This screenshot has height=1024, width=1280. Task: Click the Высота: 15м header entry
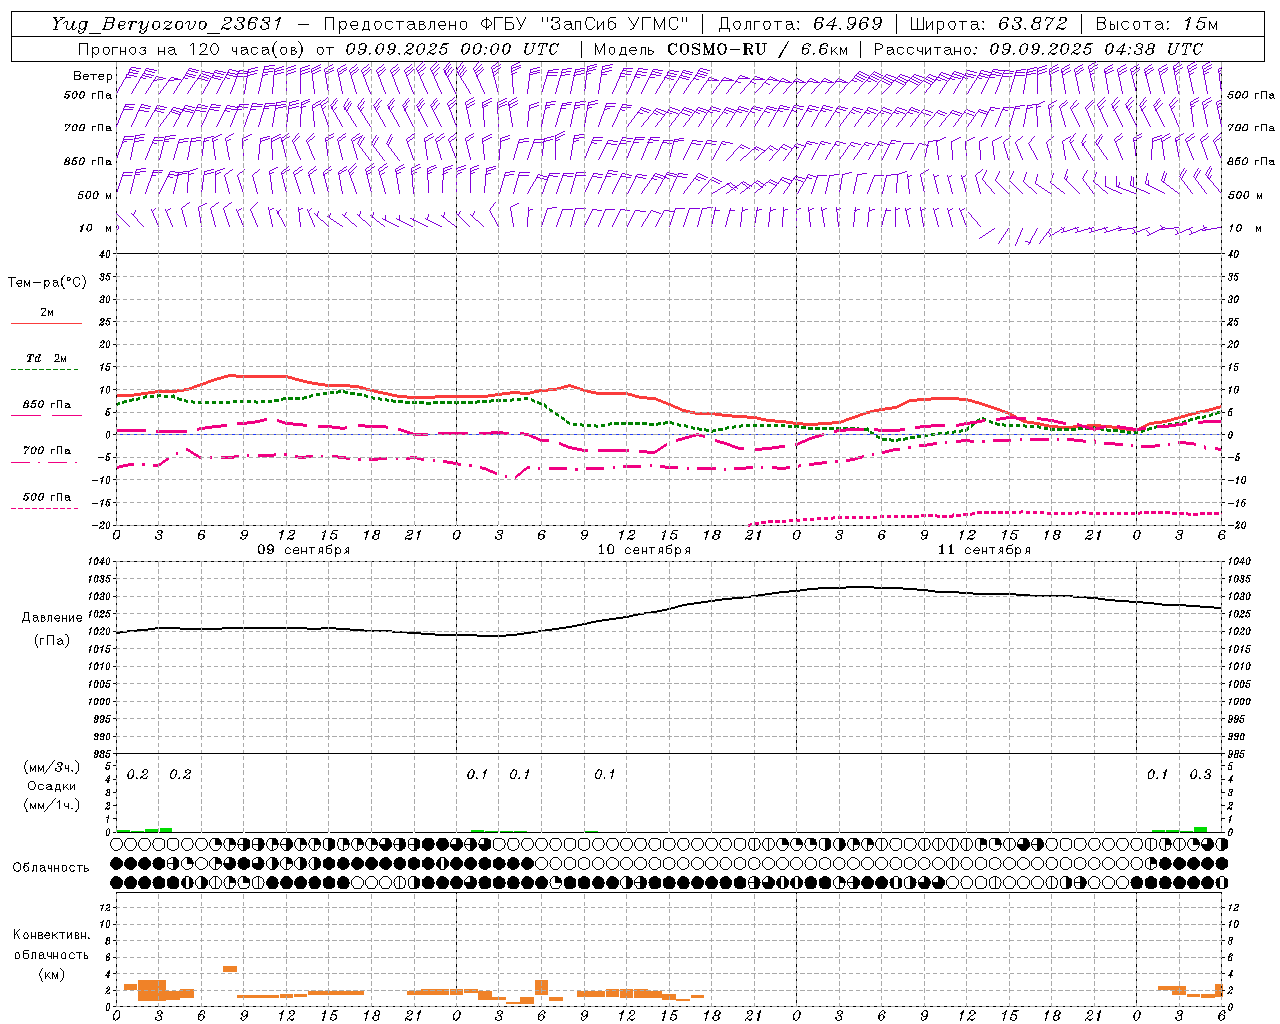(x=1157, y=24)
